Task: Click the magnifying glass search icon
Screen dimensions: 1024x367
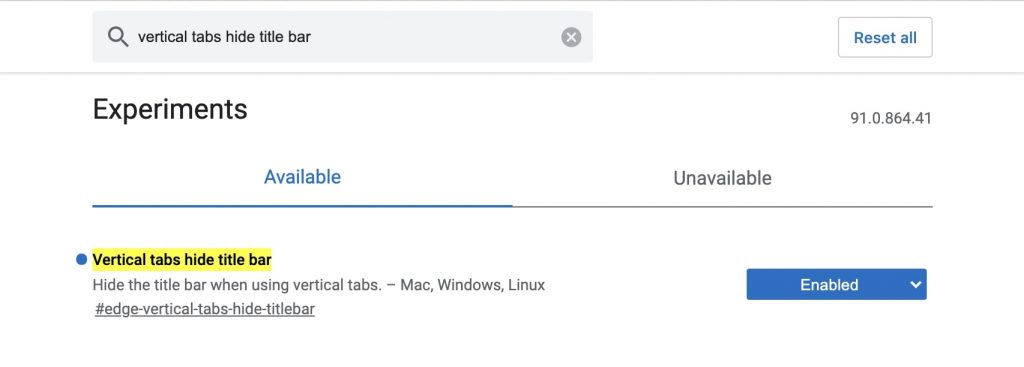Action: tap(118, 37)
